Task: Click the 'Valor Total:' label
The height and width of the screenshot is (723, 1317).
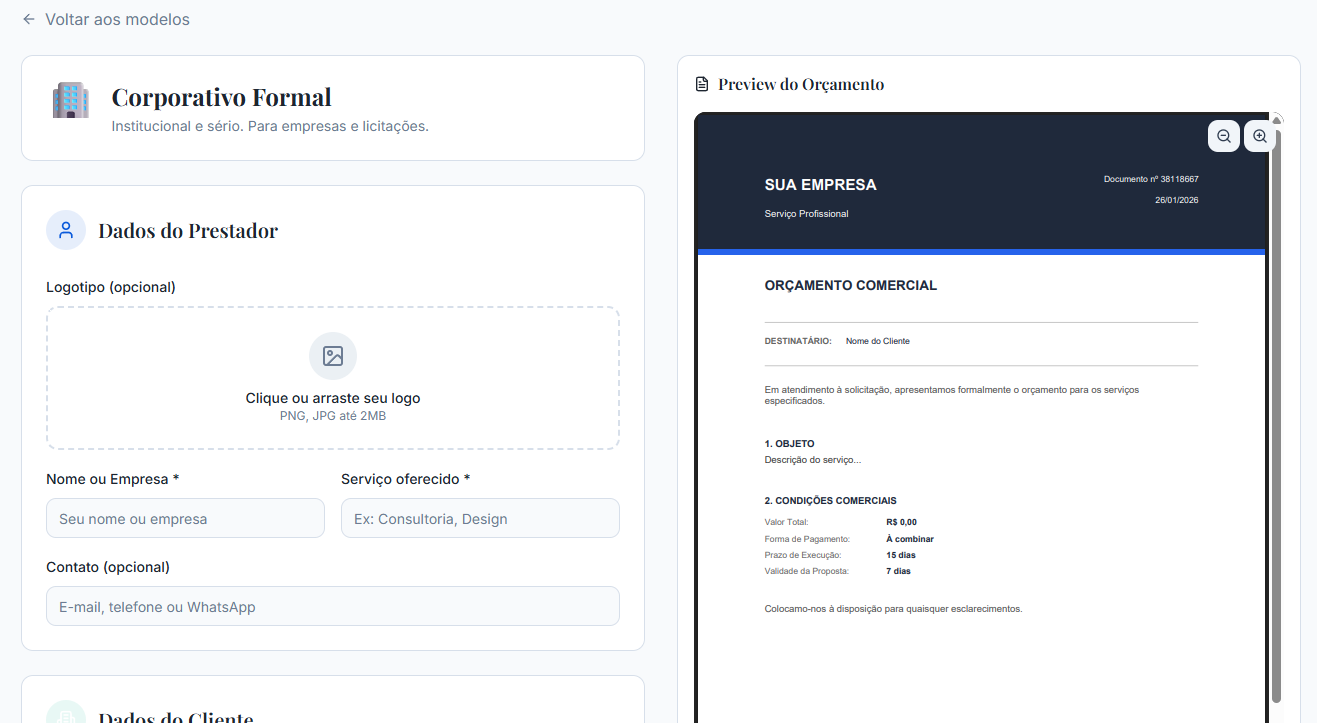Action: point(787,522)
